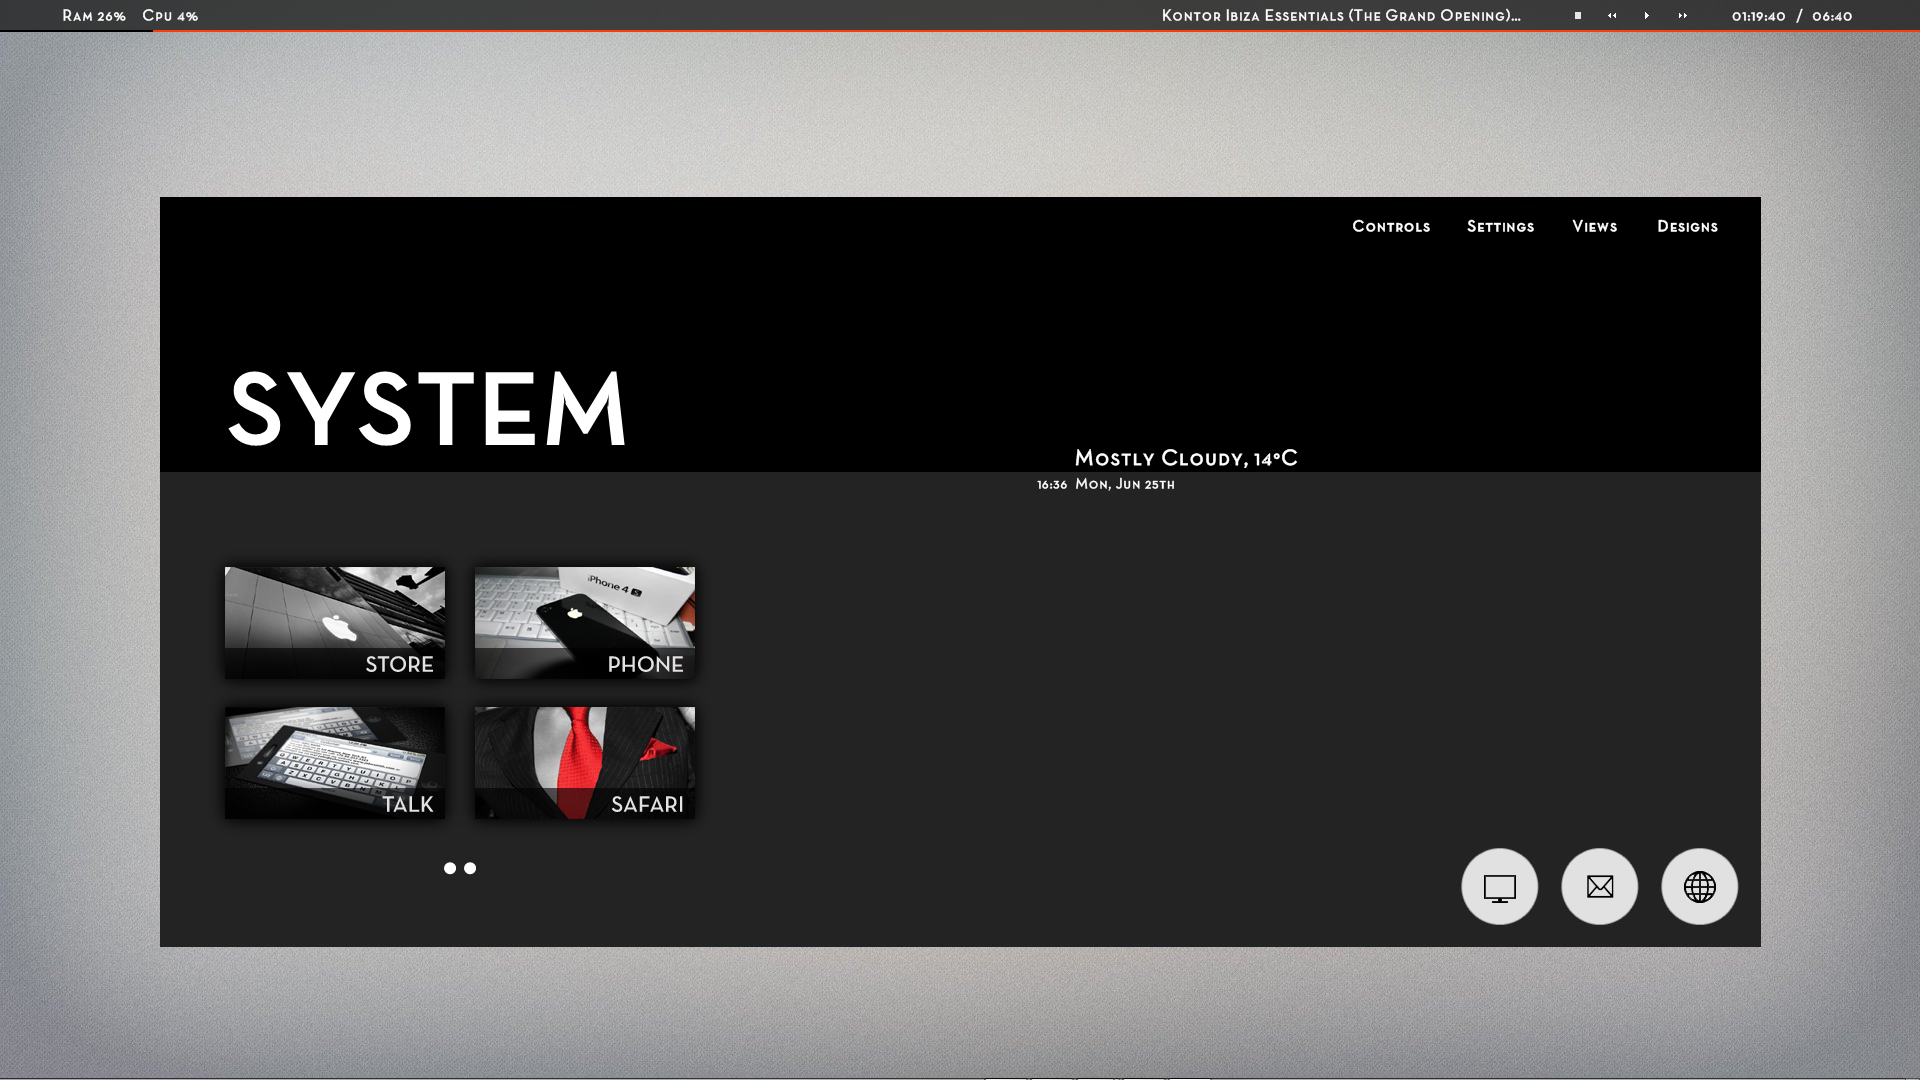This screenshot has height=1080, width=1920.
Task: Play the current track
Action: click(x=1646, y=16)
